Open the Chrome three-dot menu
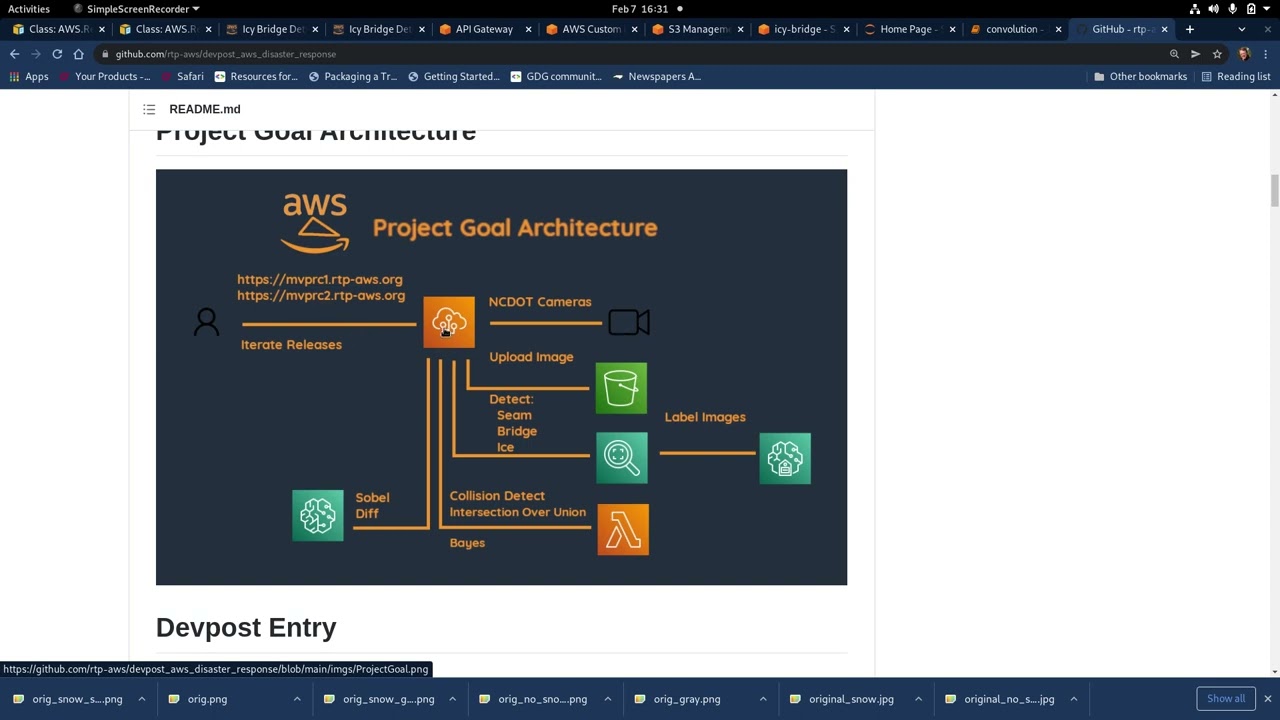Viewport: 1280px width, 720px height. tap(1265, 54)
